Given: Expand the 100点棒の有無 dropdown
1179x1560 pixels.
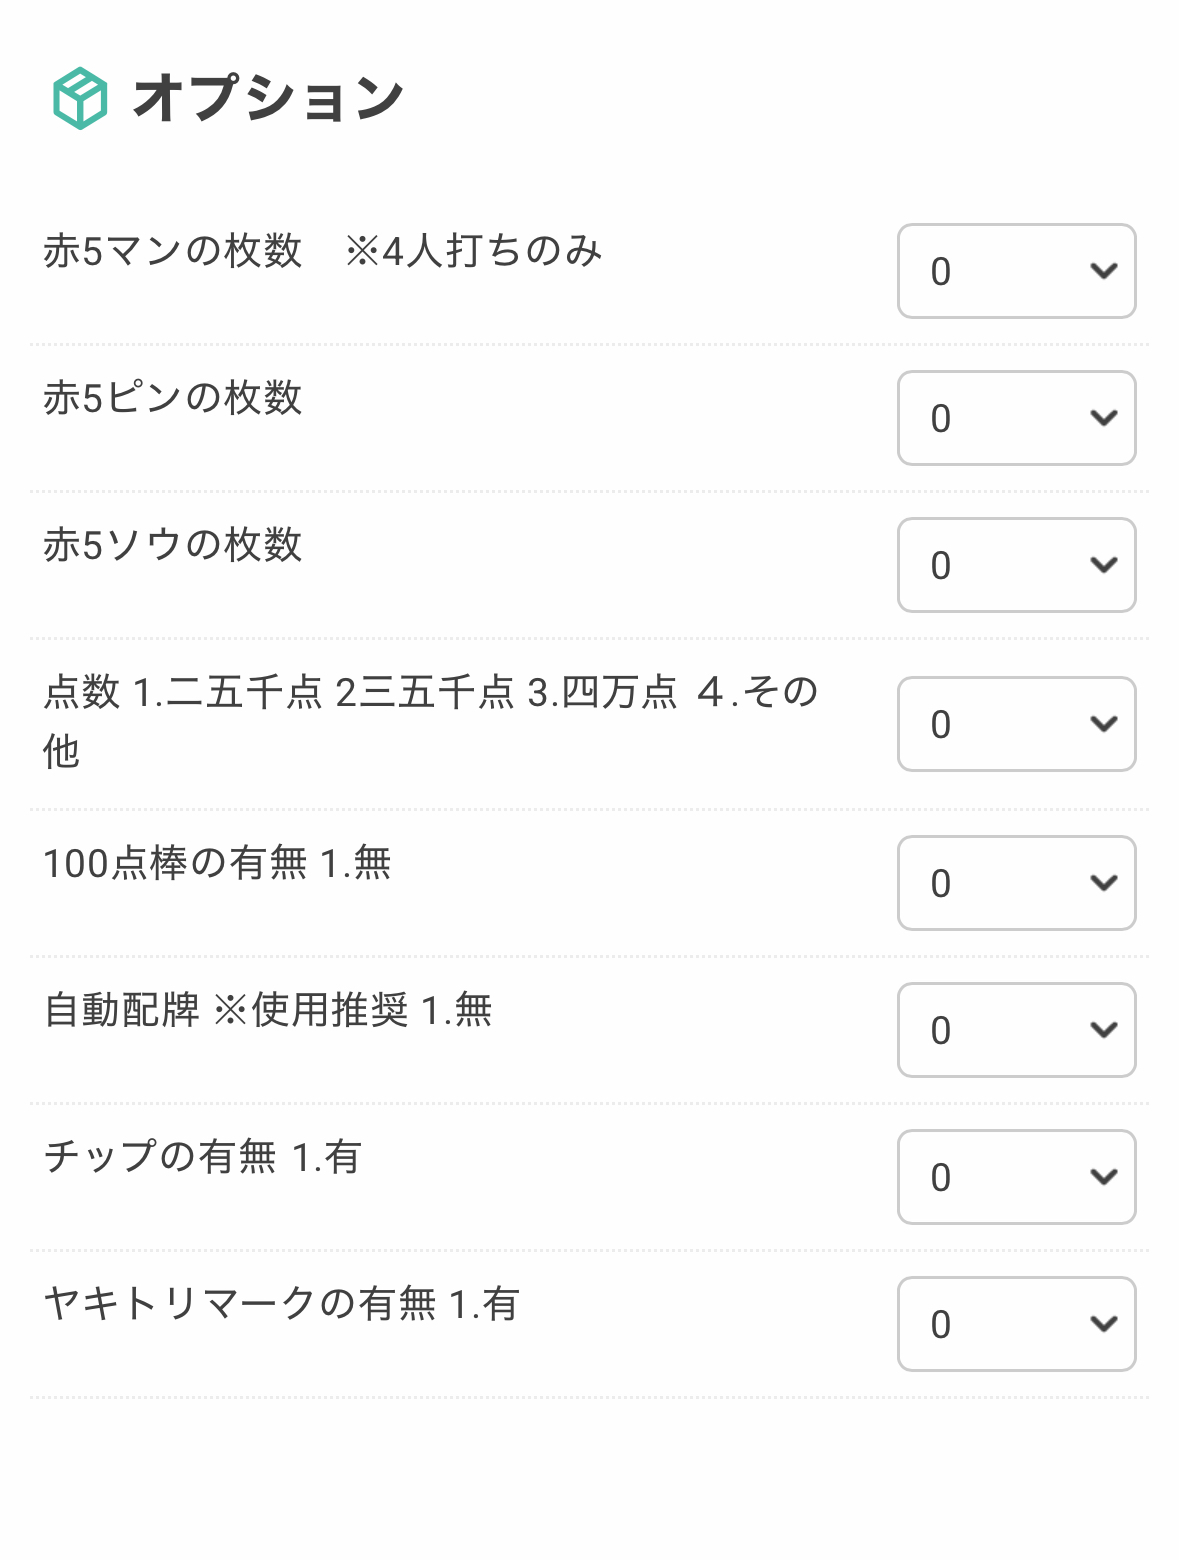Looking at the screenshot, I should tap(1016, 883).
